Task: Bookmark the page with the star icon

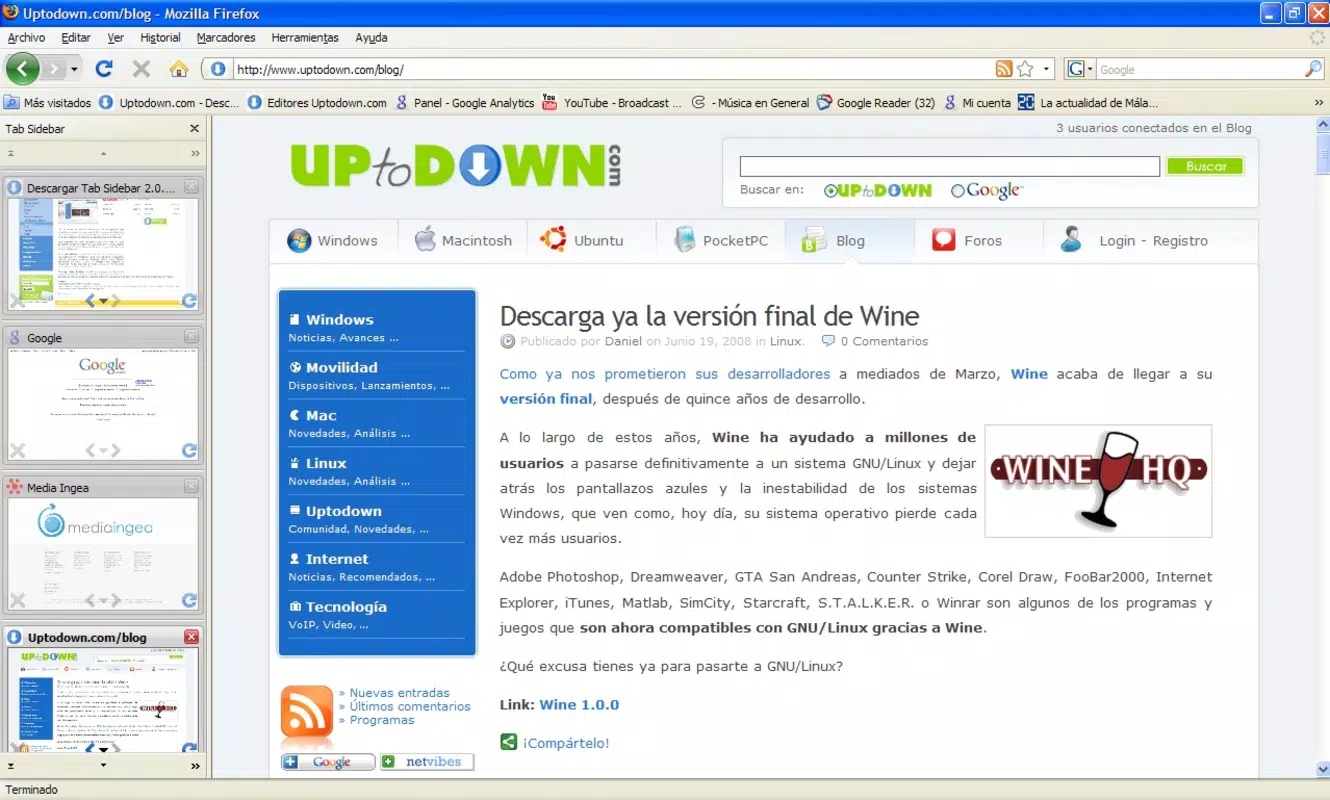Action: pos(1025,69)
